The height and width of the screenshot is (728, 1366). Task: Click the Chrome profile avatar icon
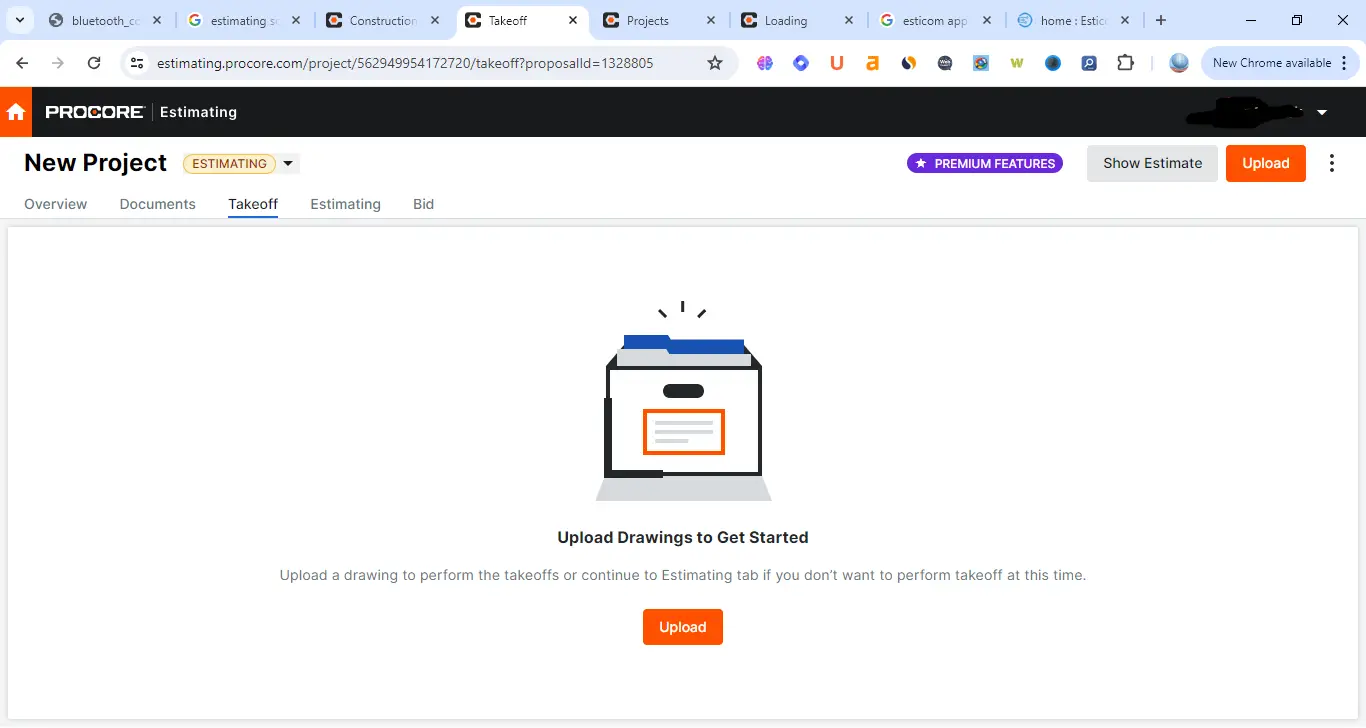point(1179,63)
